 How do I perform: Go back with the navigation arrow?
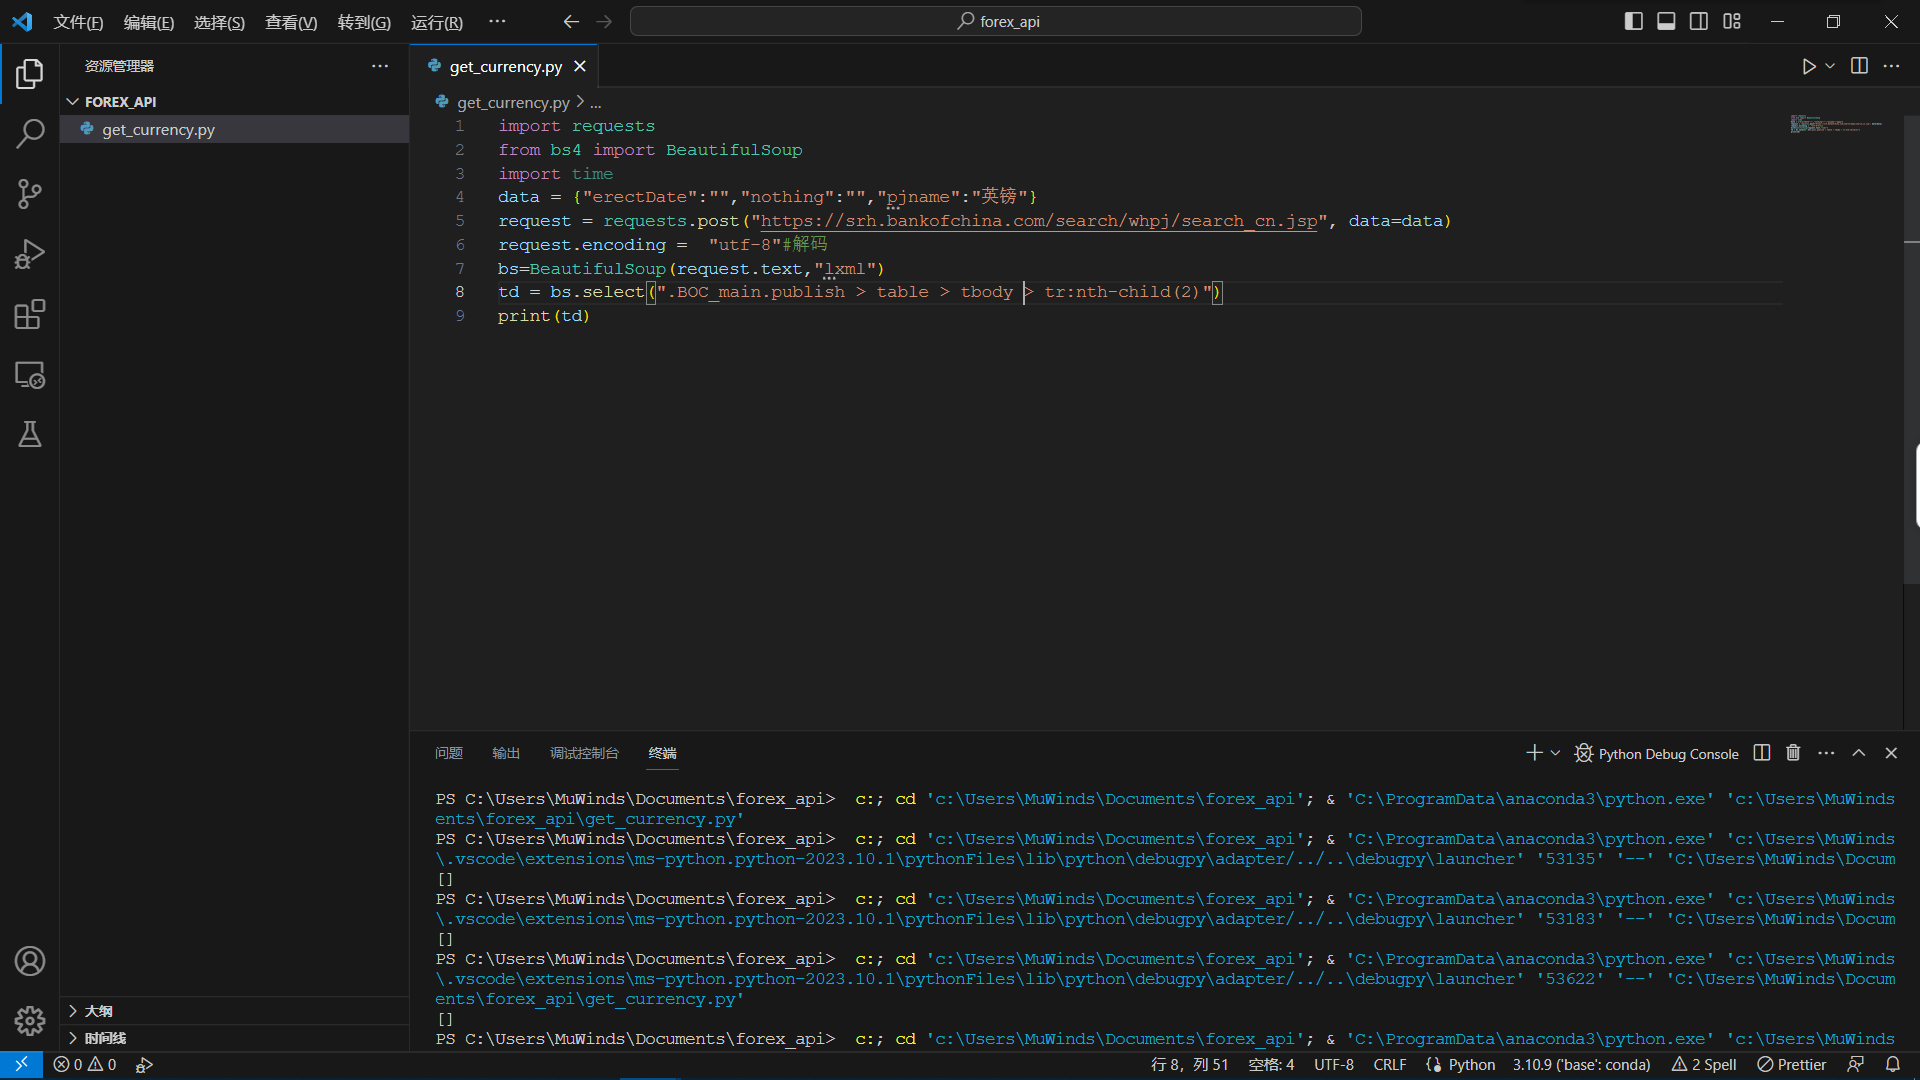571,21
